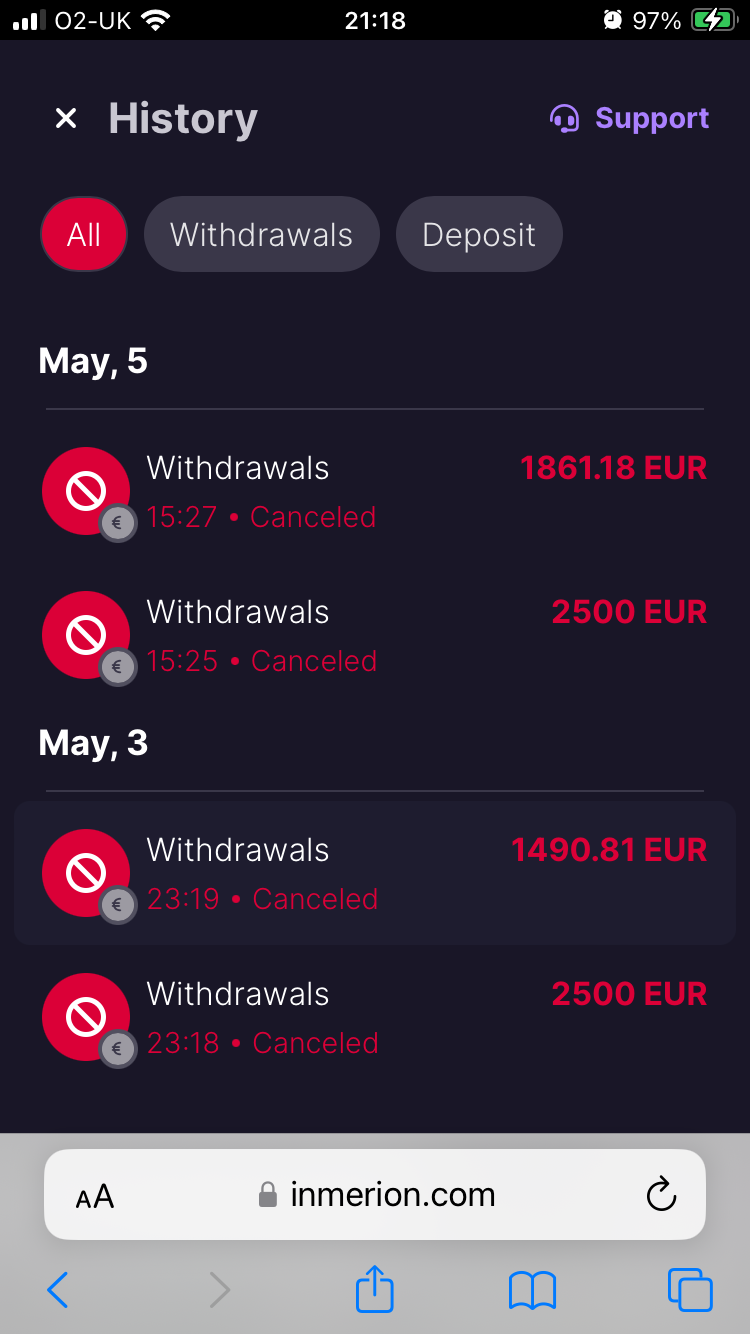Switch to Withdrawals filter
This screenshot has width=750, height=1334.
261,235
